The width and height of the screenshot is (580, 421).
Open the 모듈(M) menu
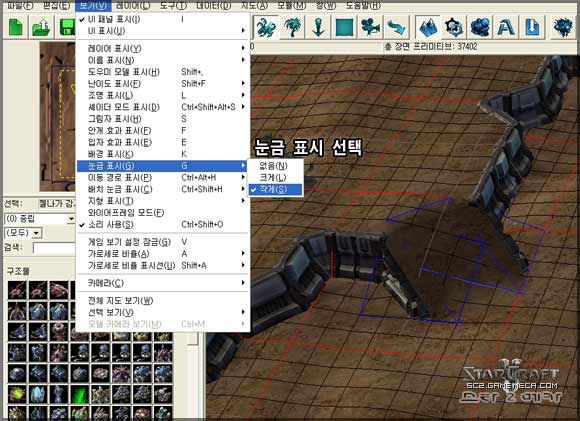[291, 6]
